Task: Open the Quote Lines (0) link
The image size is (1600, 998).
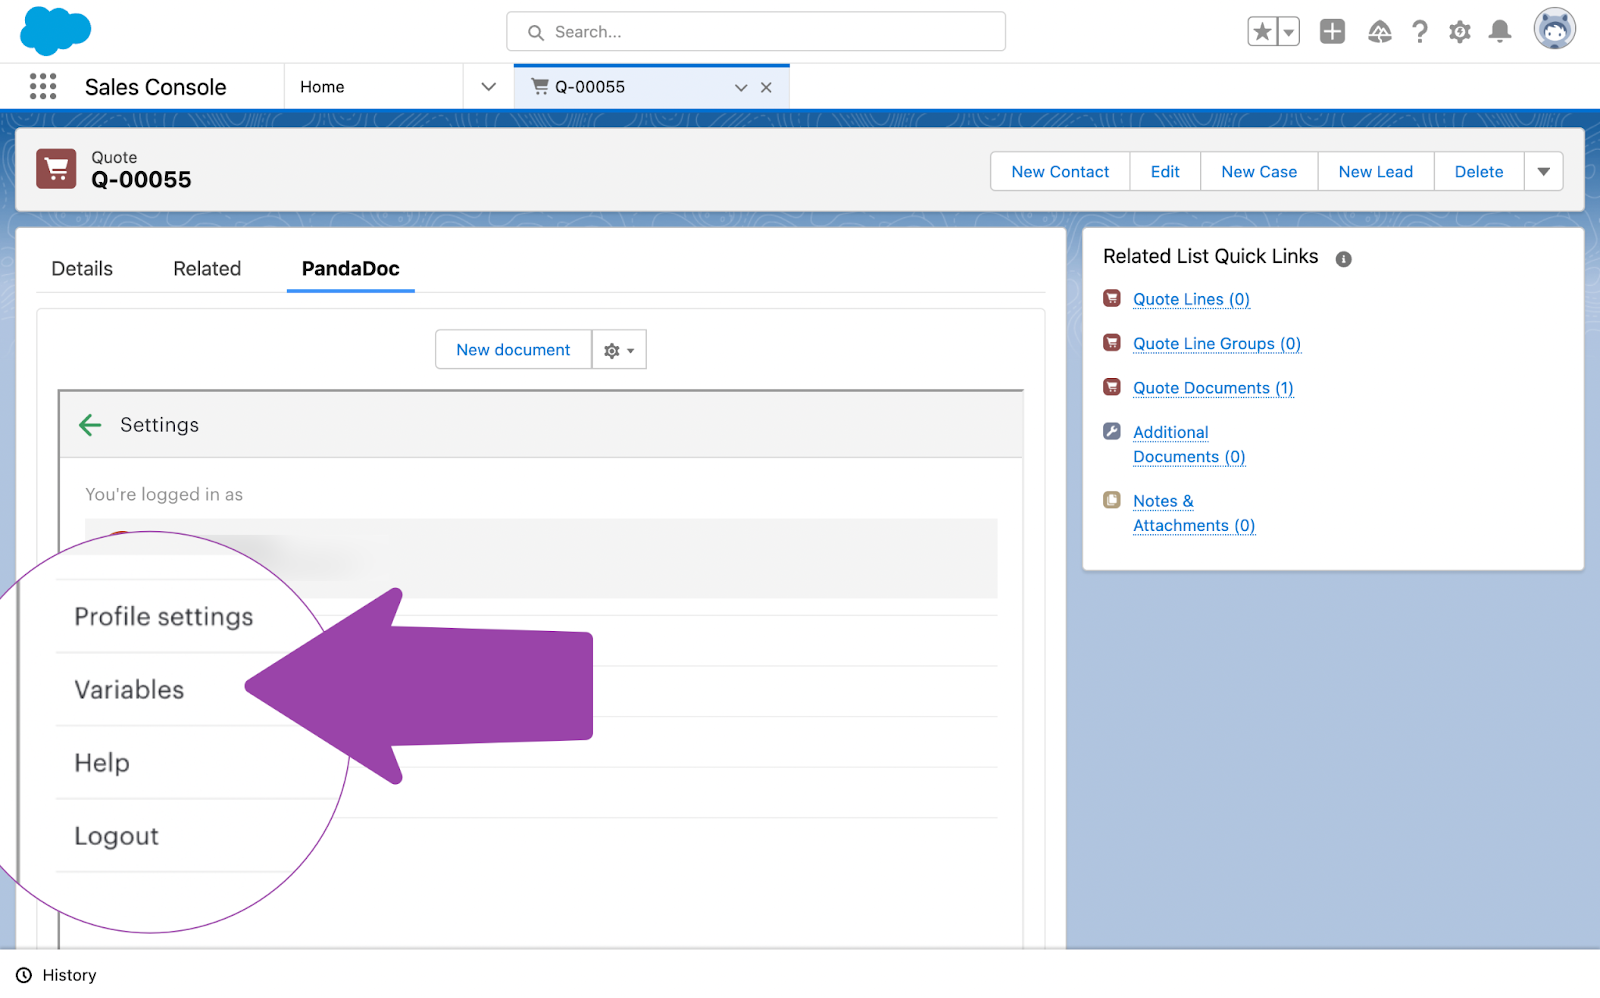Action: coord(1191,299)
